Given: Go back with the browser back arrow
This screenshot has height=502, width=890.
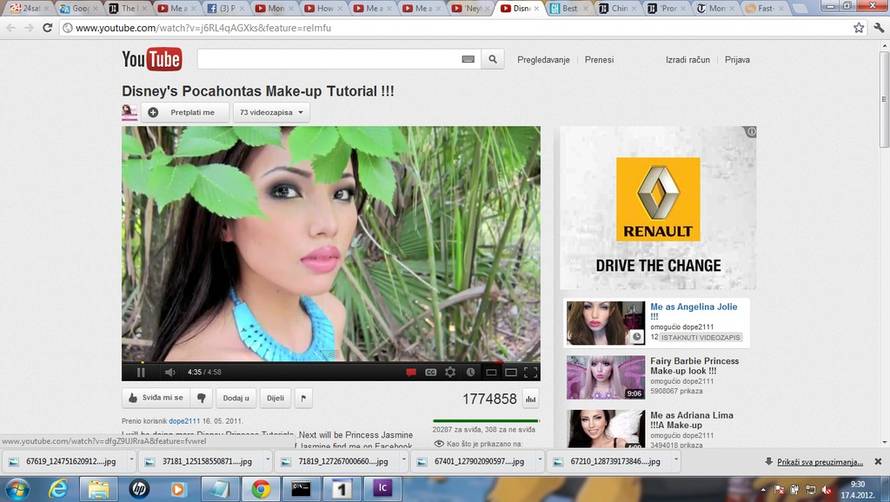Looking at the screenshot, I should (11, 28).
